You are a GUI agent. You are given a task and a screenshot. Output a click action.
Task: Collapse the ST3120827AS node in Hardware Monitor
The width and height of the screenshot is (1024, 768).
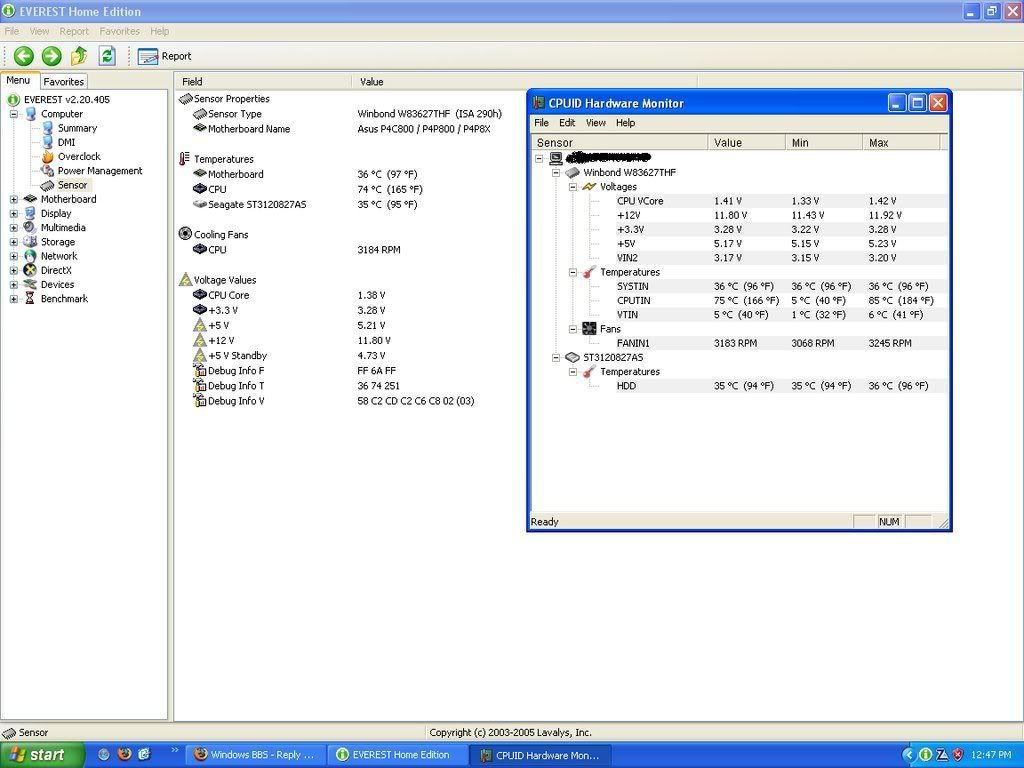pos(556,358)
